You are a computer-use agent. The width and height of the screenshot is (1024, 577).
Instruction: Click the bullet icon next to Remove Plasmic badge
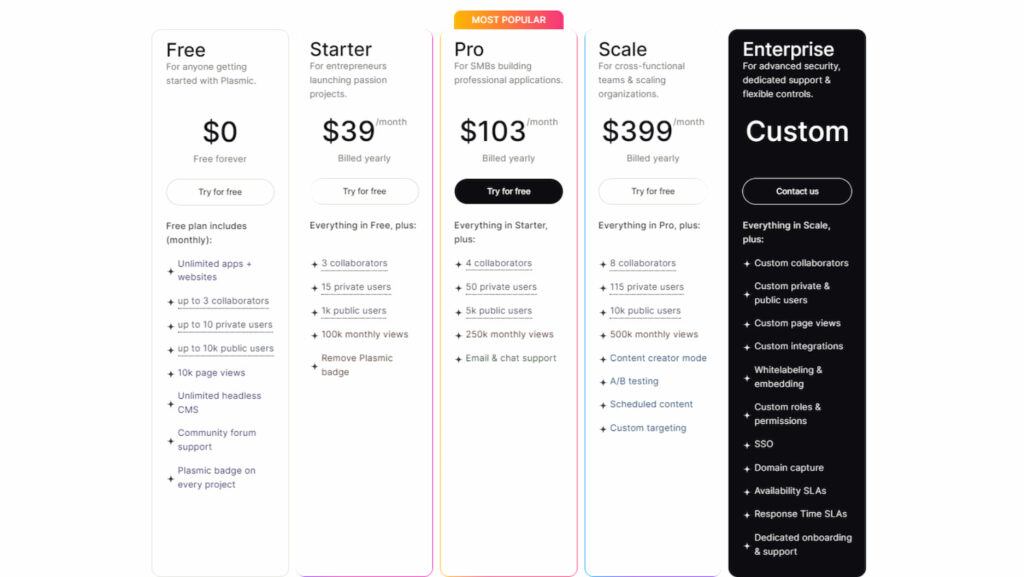coord(314,365)
